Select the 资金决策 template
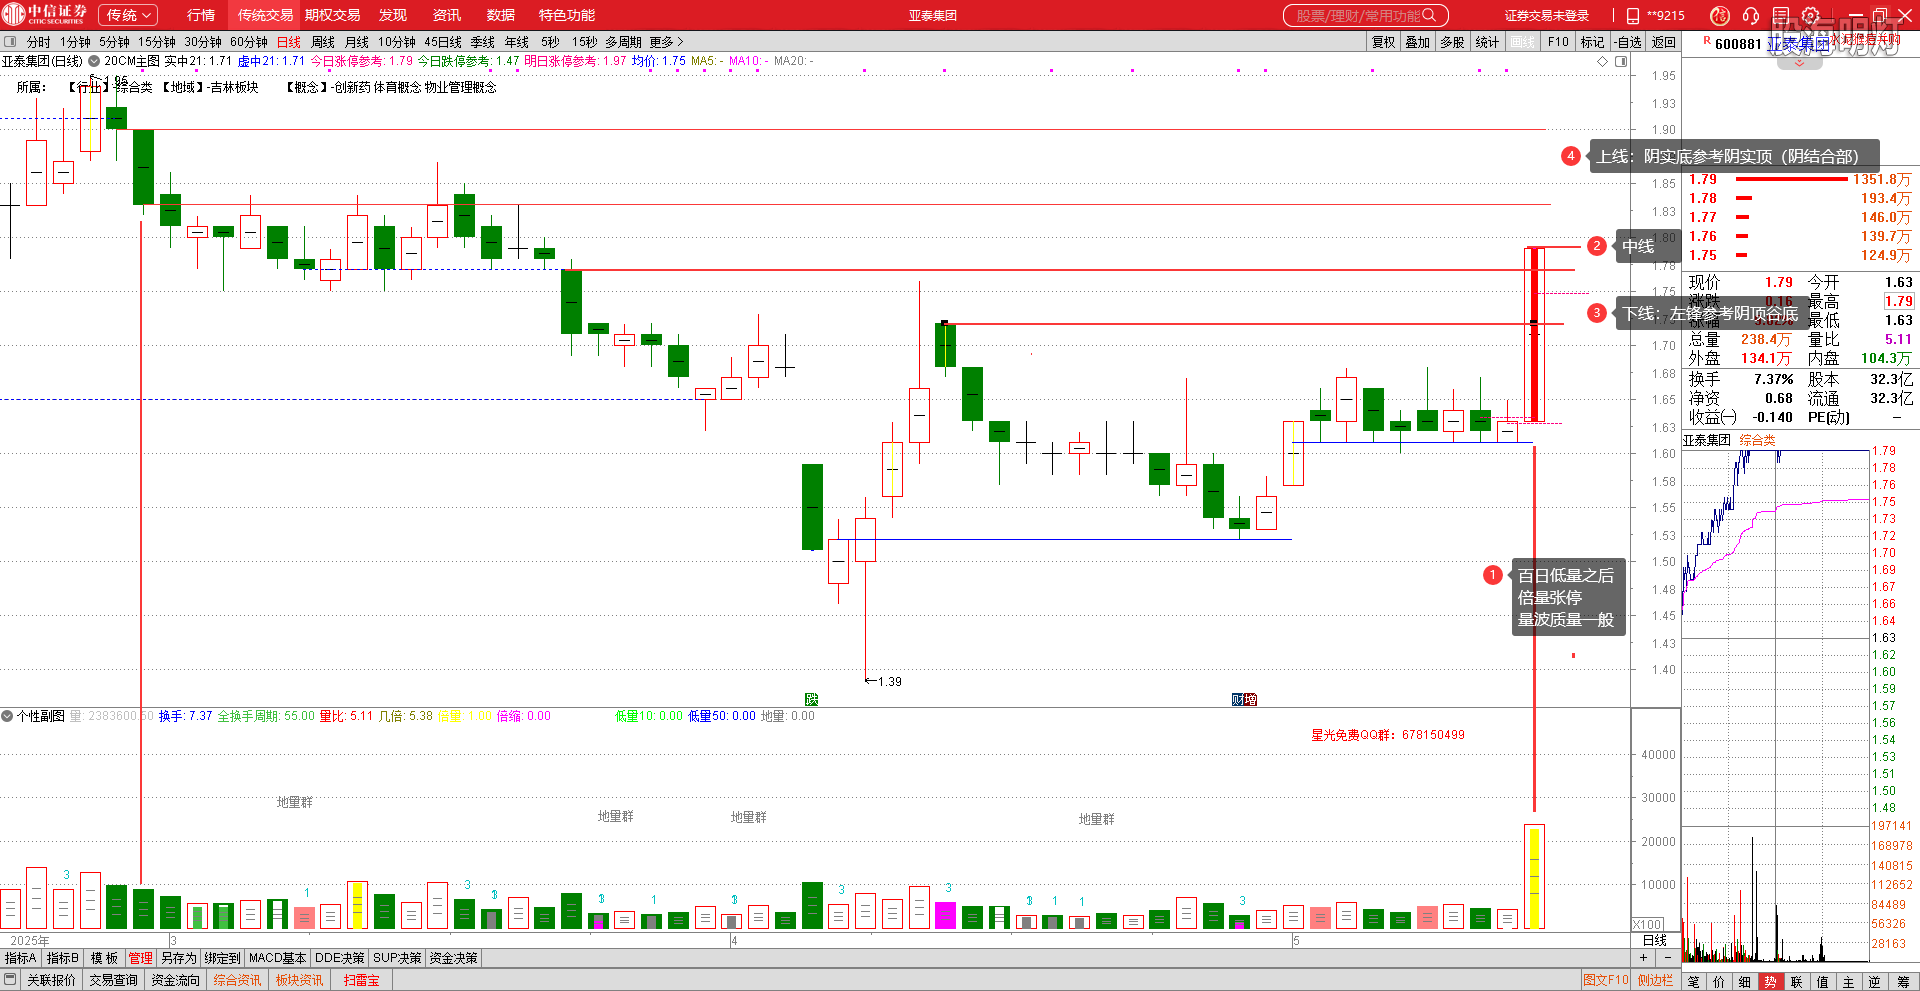 (453, 958)
